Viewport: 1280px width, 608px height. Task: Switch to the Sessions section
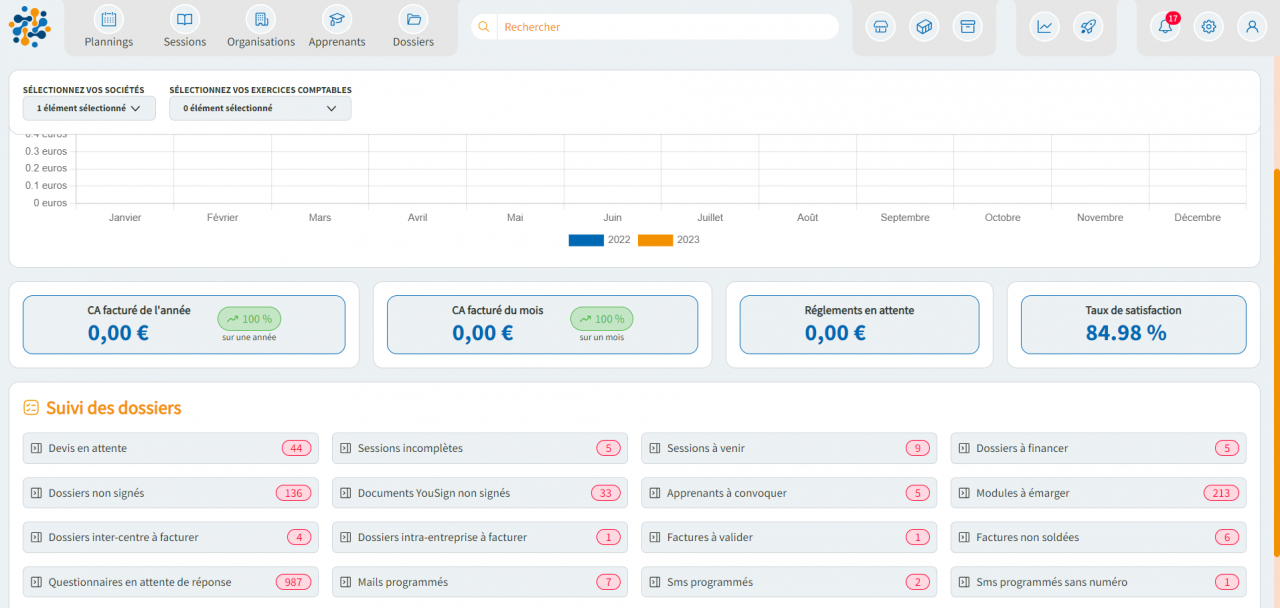coord(184,27)
